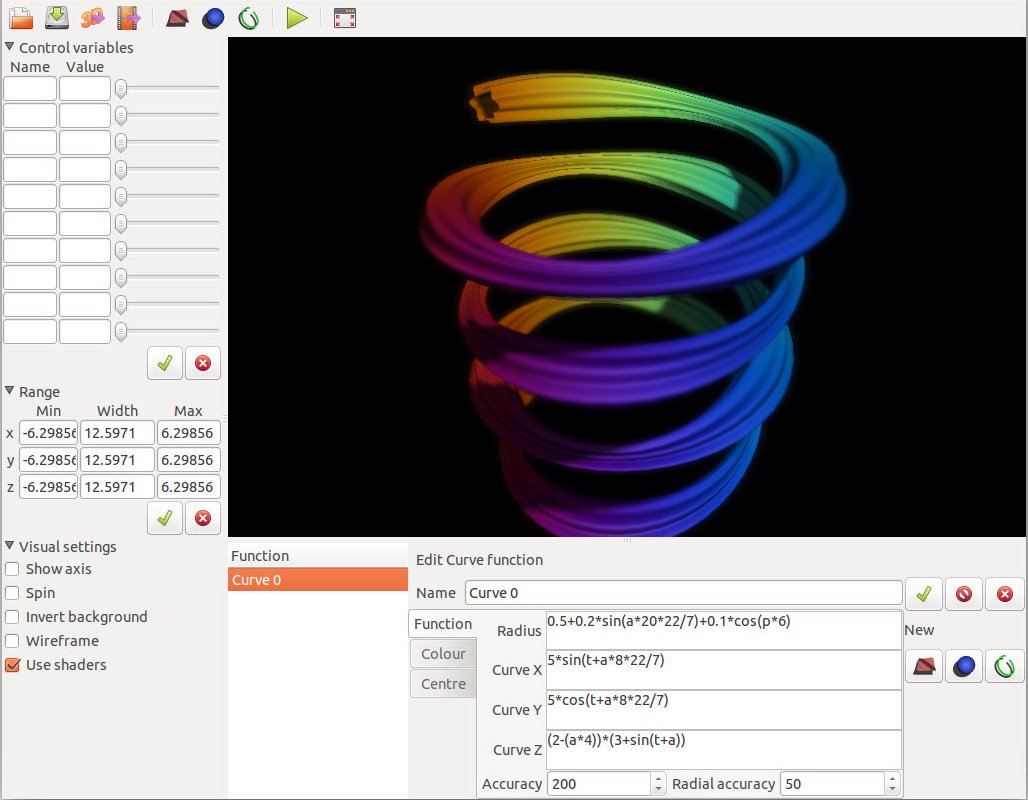This screenshot has width=1028, height=800.
Task: Turn on the Wireframe checkbox
Action: coord(12,641)
